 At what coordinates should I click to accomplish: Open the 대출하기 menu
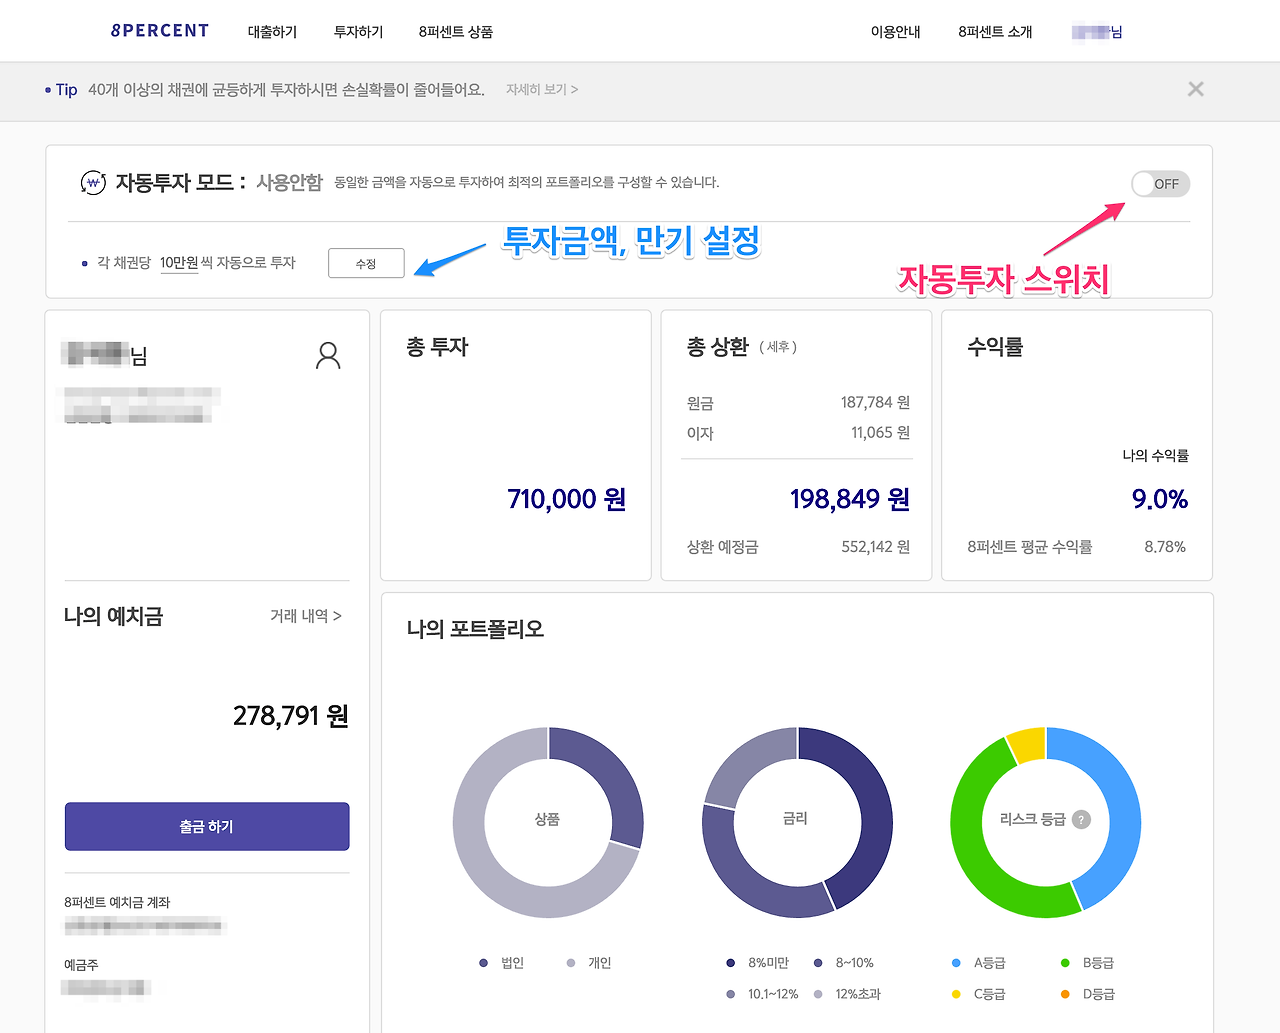tap(272, 31)
